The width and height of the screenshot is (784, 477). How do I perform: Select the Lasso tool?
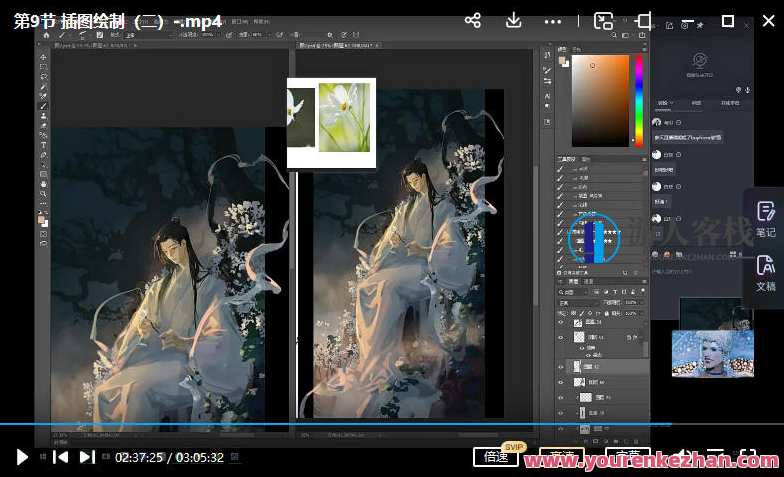pos(44,76)
